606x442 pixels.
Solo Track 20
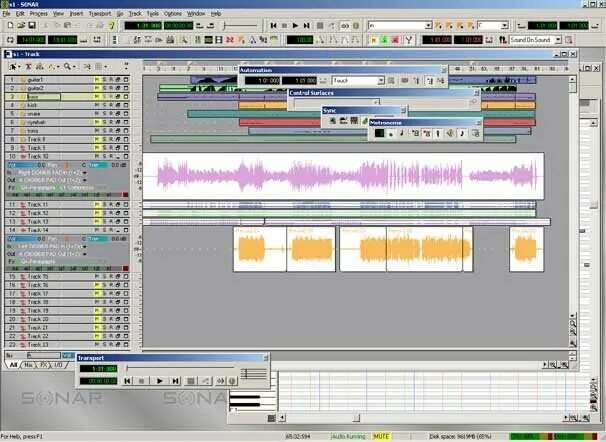(104, 319)
